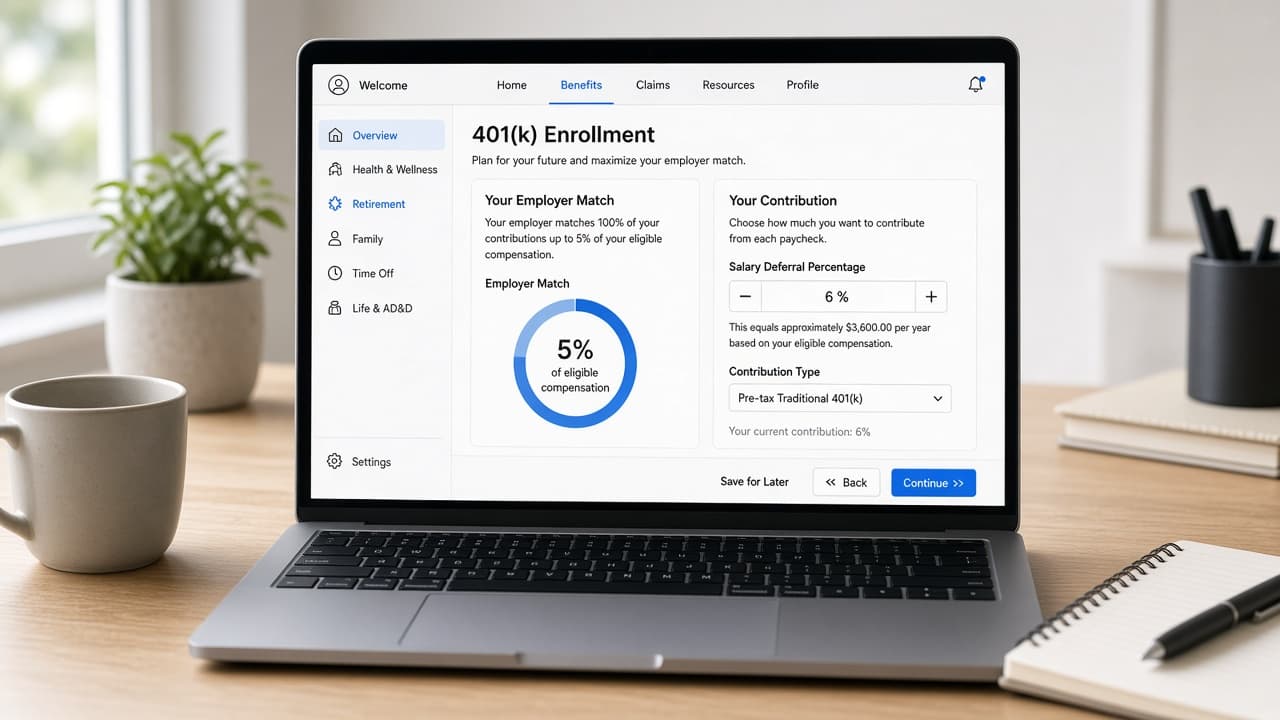
Task: Click the Time Off clock icon
Action: (x=335, y=273)
